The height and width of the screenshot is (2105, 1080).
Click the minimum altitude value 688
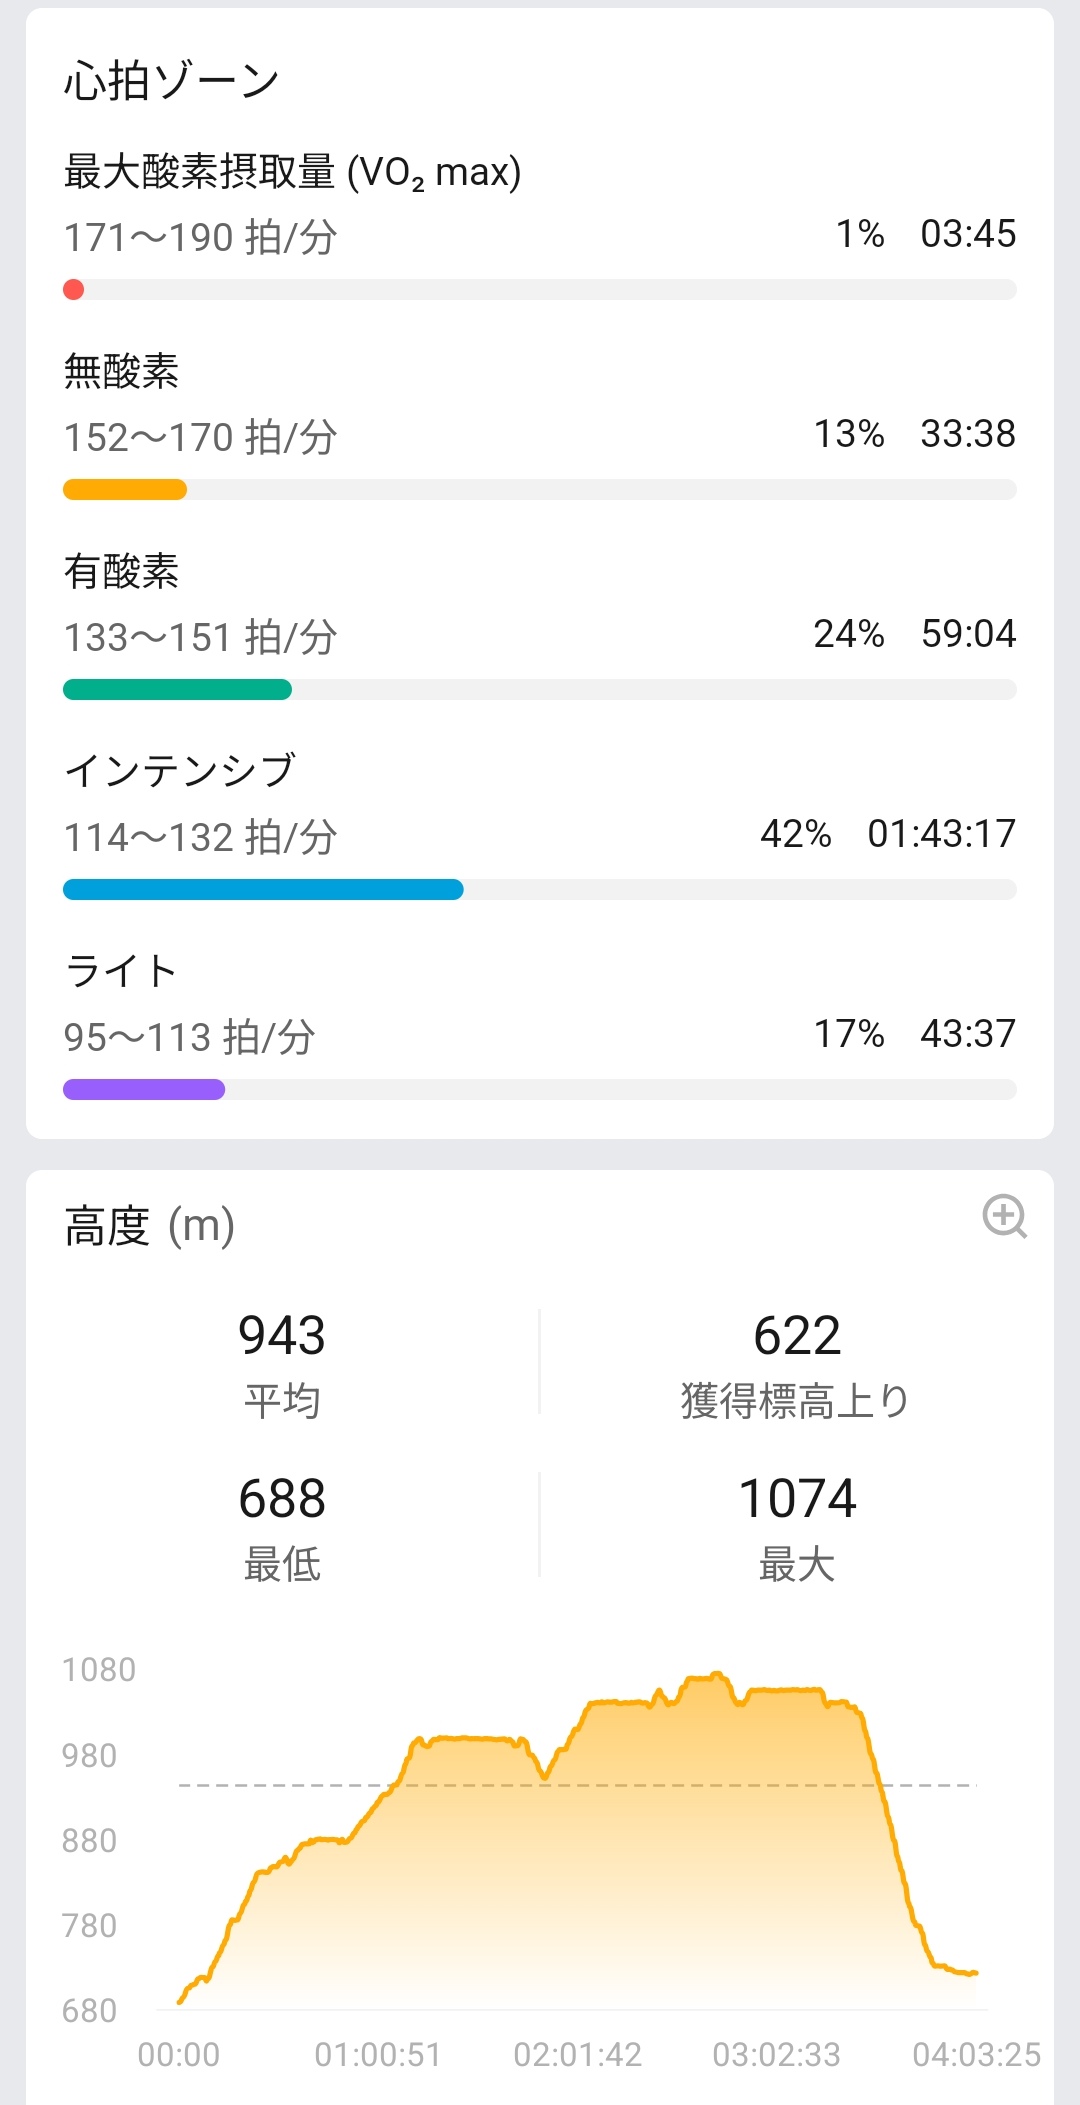click(x=282, y=1498)
